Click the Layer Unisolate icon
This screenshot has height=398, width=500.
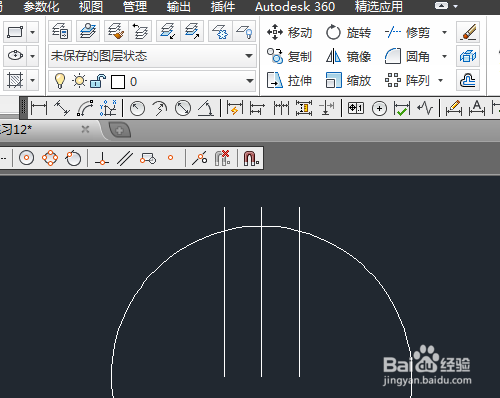coord(192,31)
